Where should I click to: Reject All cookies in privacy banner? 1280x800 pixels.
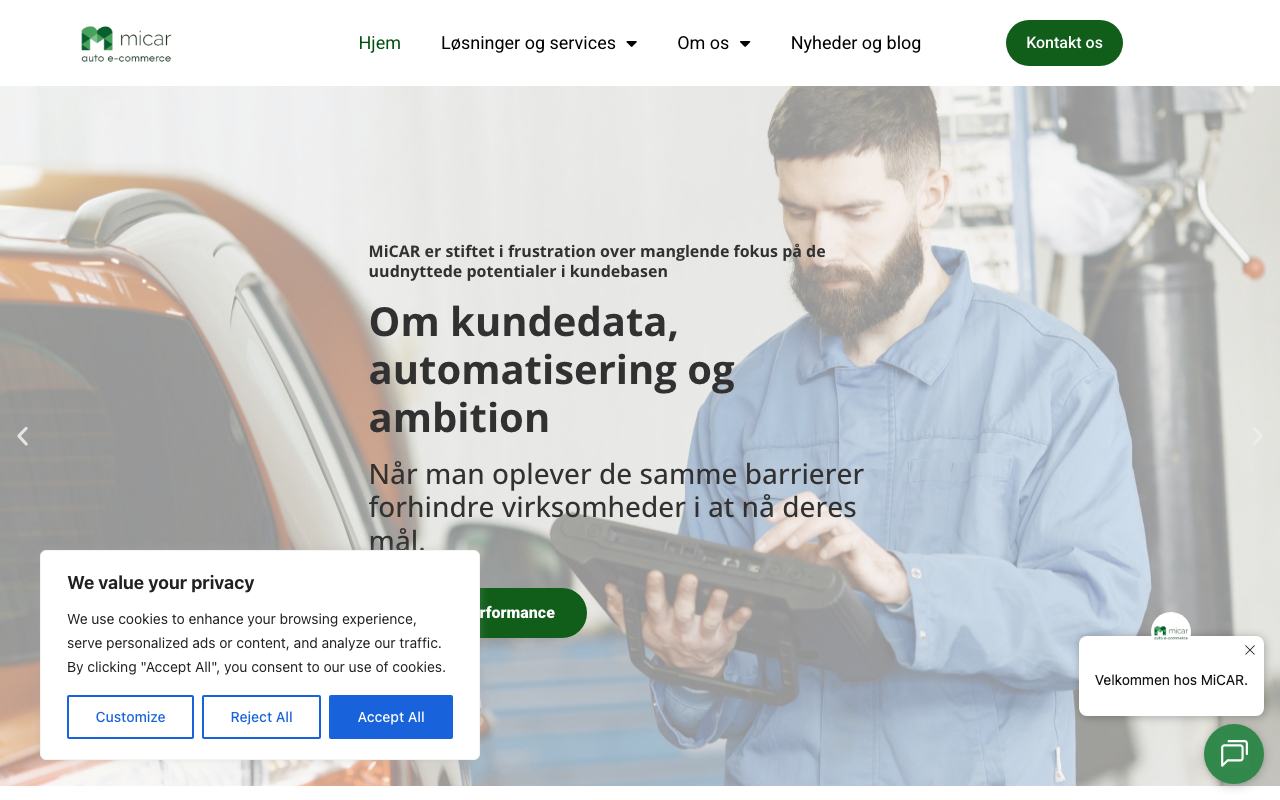(261, 717)
